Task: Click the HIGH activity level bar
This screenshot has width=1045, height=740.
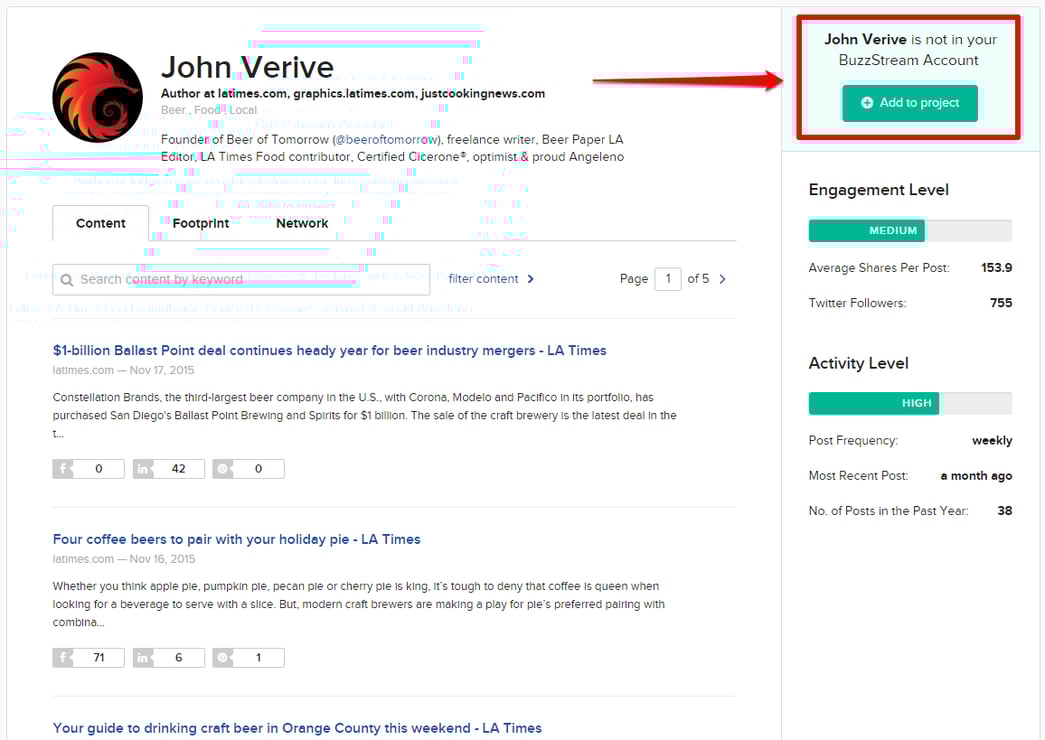Action: (x=874, y=403)
